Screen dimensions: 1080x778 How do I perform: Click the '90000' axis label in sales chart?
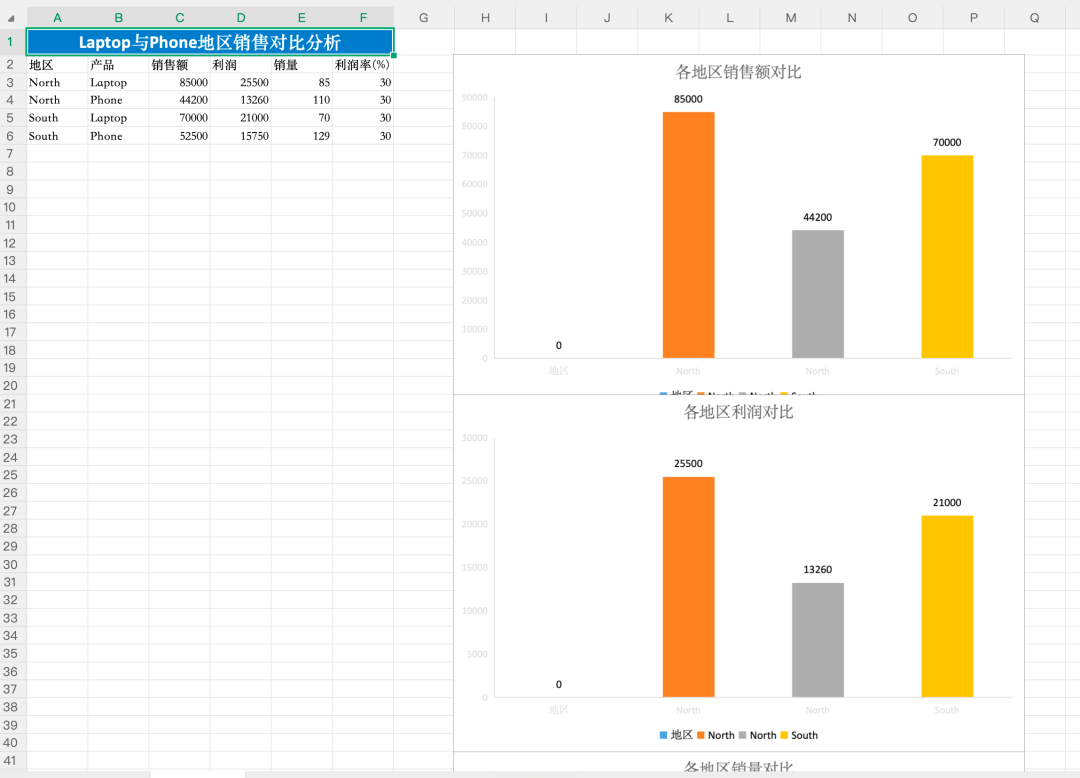(475, 98)
